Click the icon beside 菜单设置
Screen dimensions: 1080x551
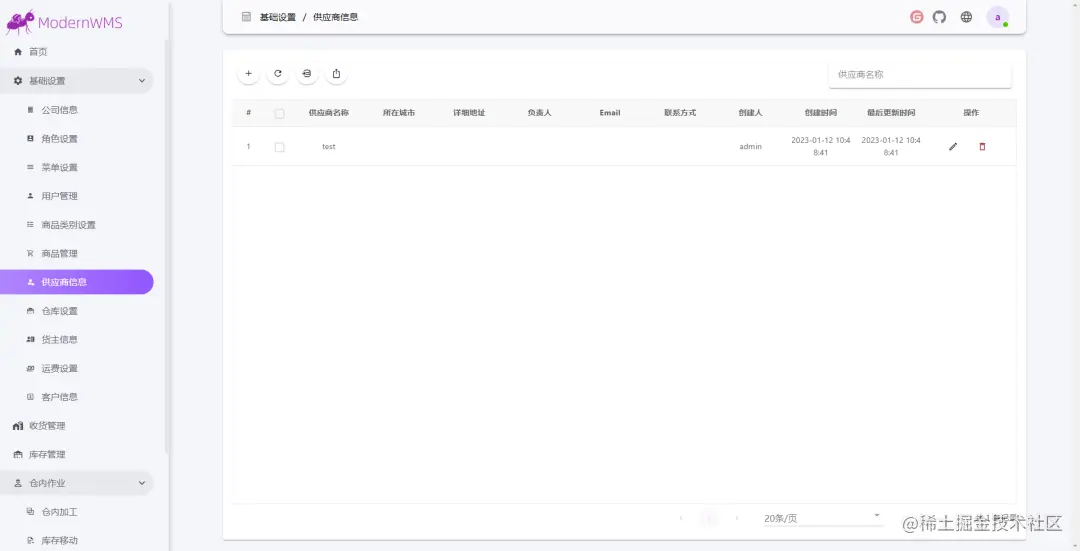click(x=30, y=167)
